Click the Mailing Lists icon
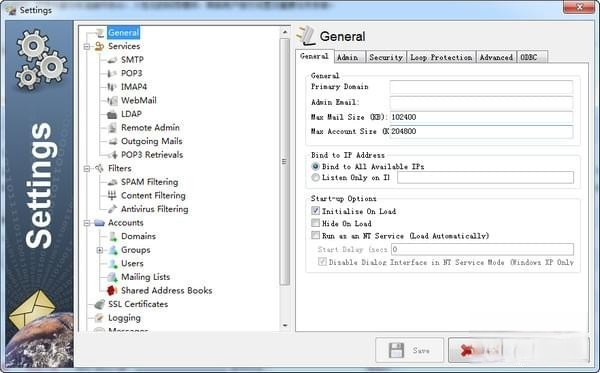Screen dimensions: 600x373 coord(112,277)
